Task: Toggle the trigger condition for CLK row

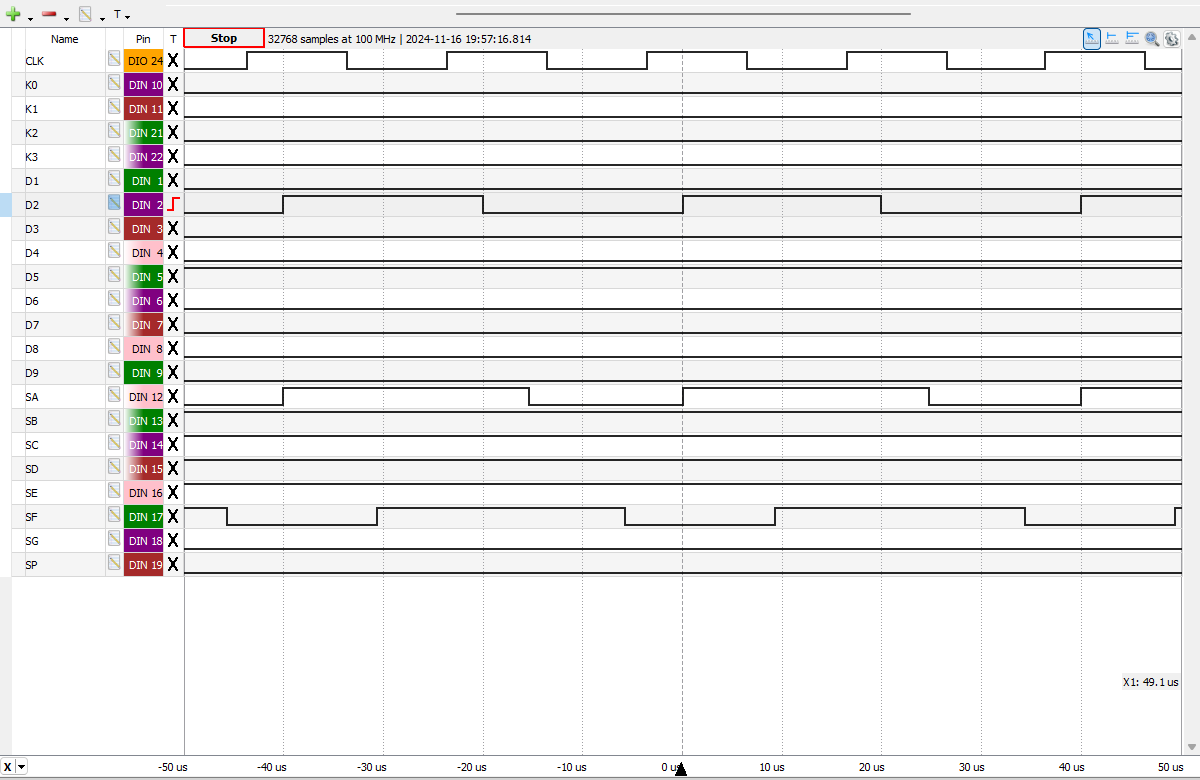Action: point(173,61)
